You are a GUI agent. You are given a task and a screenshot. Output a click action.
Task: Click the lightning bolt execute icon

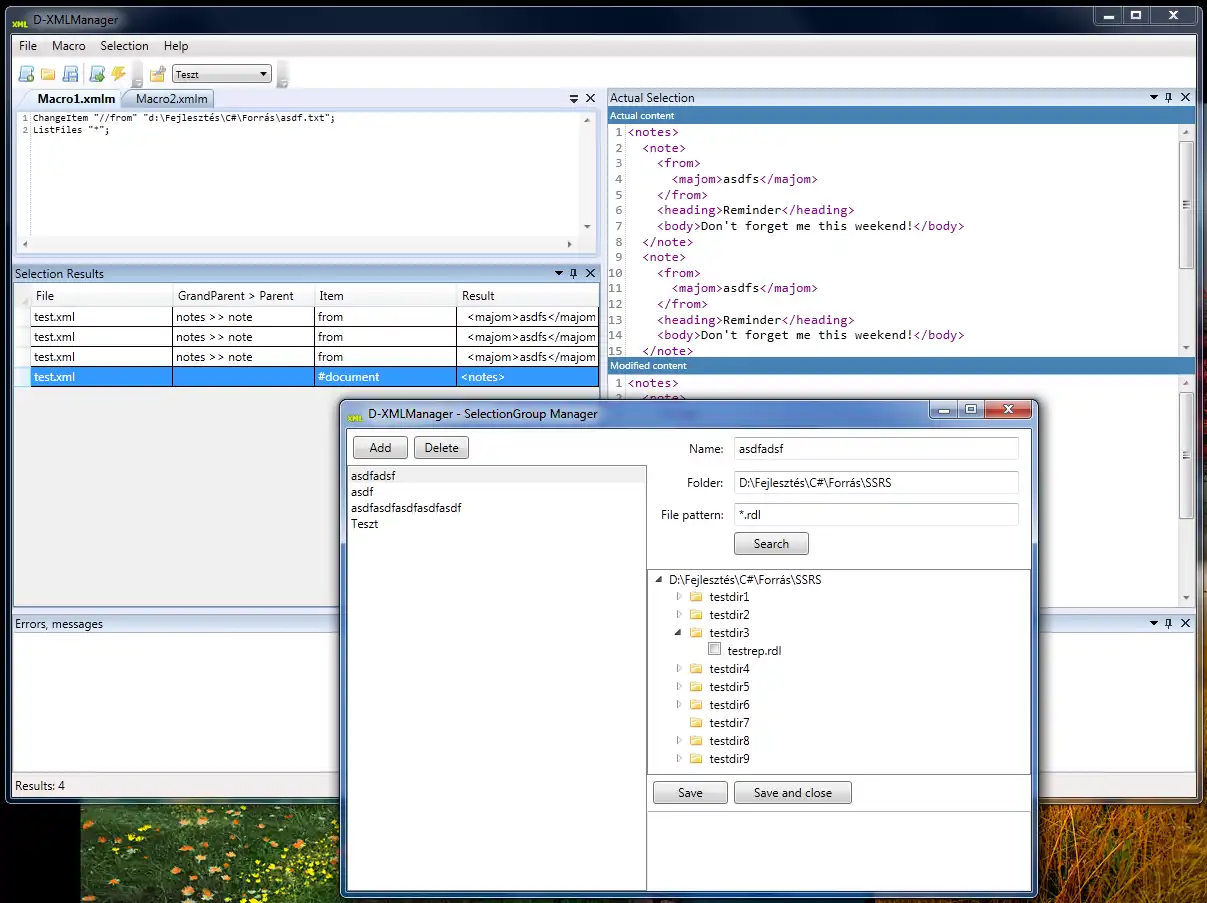click(119, 74)
